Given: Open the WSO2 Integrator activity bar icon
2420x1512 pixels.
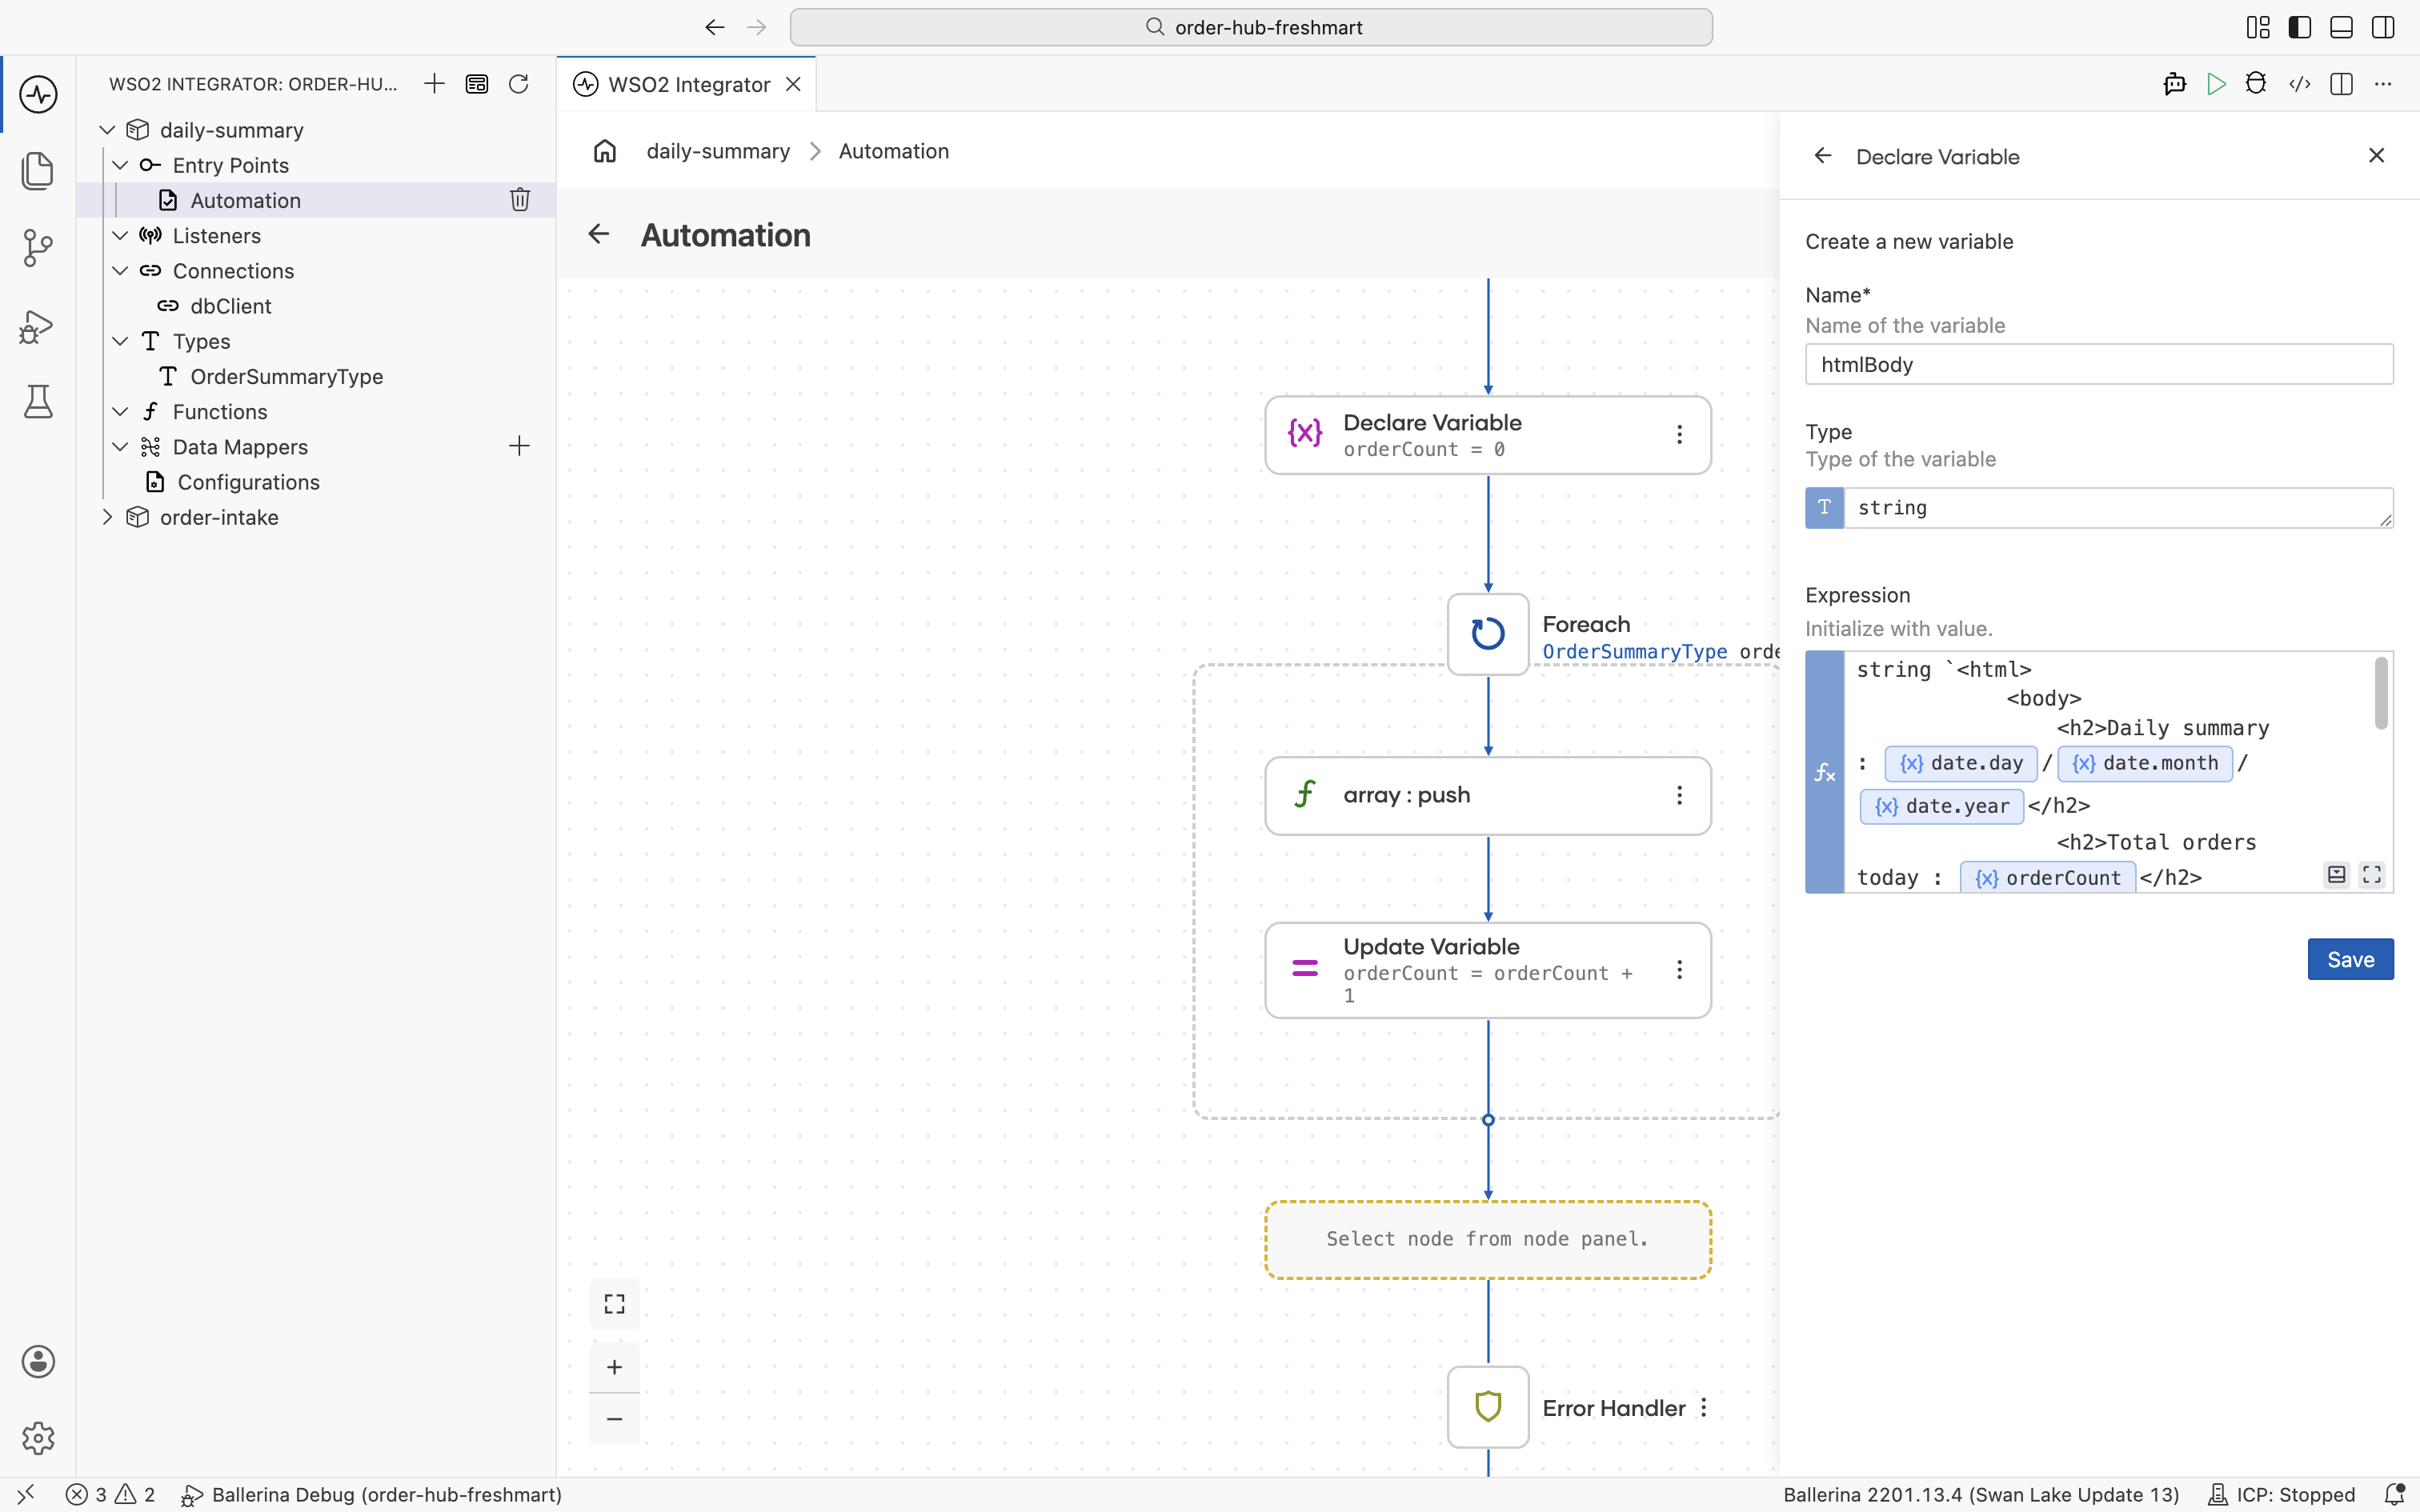Looking at the screenshot, I should click(x=38, y=95).
